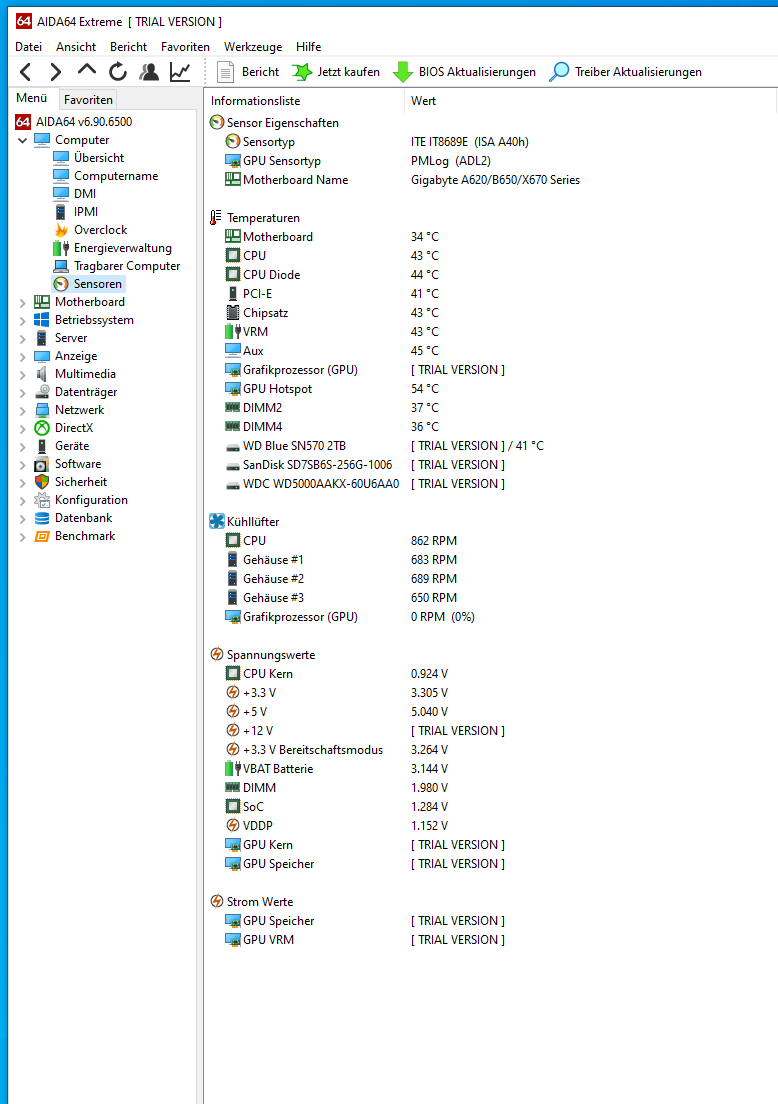Select the Computername tree item
Viewport: 778px width, 1104px height.
pyautogui.click(x=116, y=176)
